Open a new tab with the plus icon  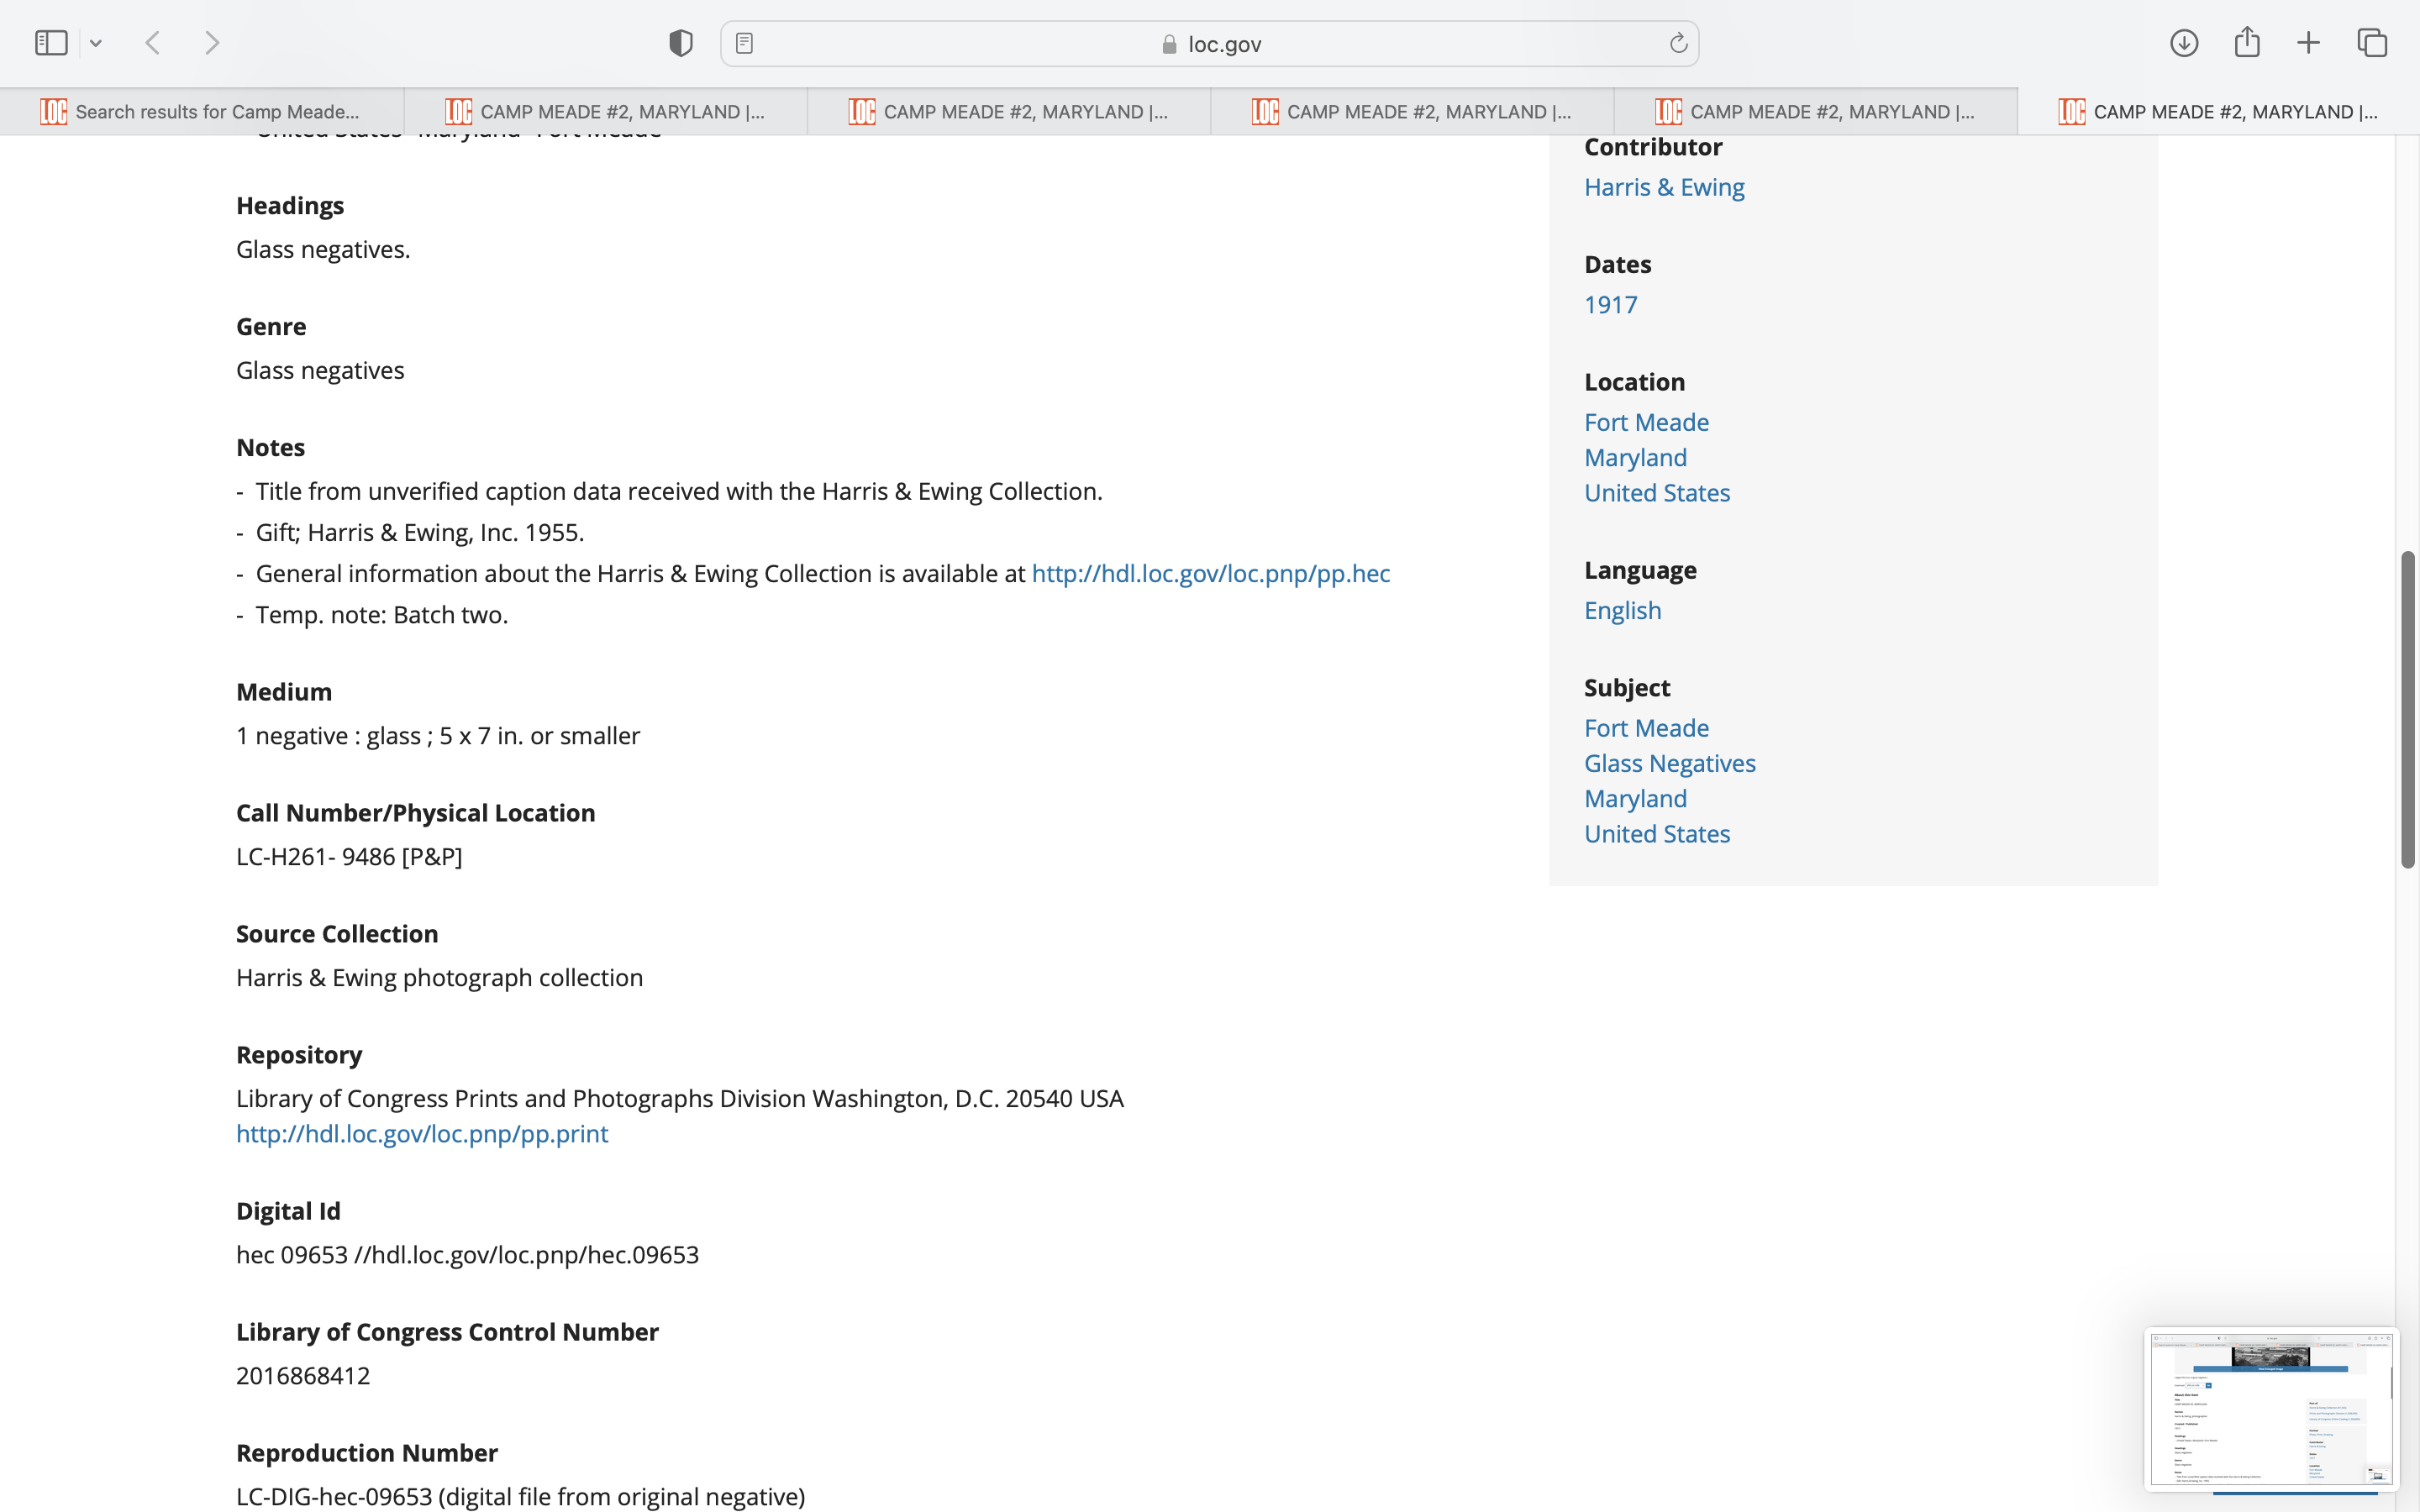point(2308,43)
